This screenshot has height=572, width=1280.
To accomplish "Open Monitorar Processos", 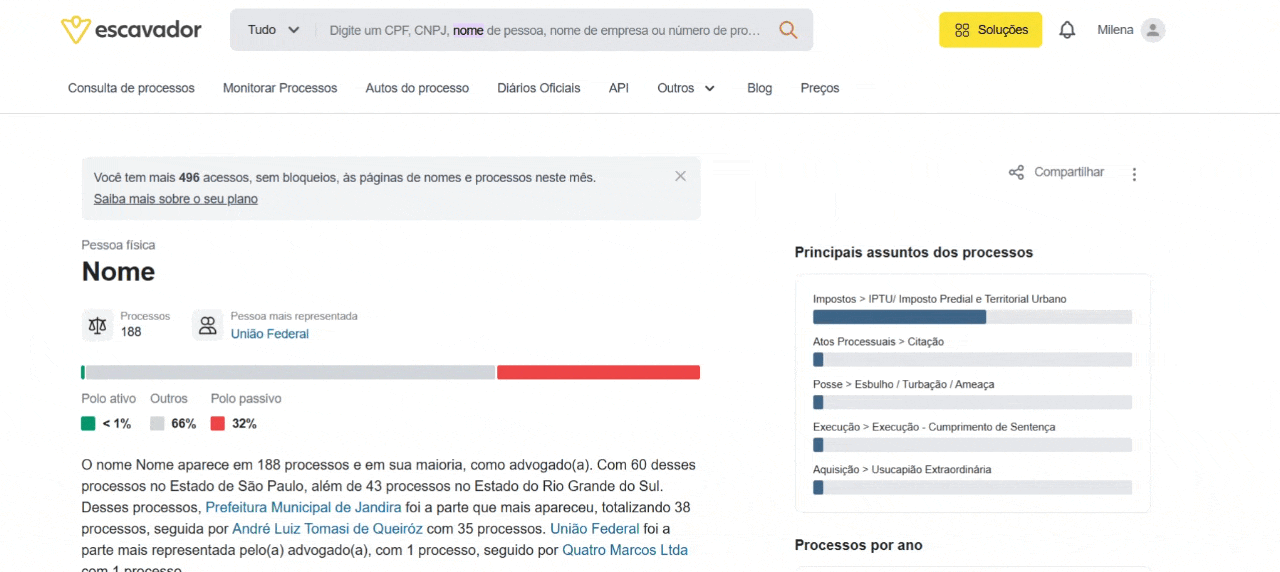I will coord(280,88).
